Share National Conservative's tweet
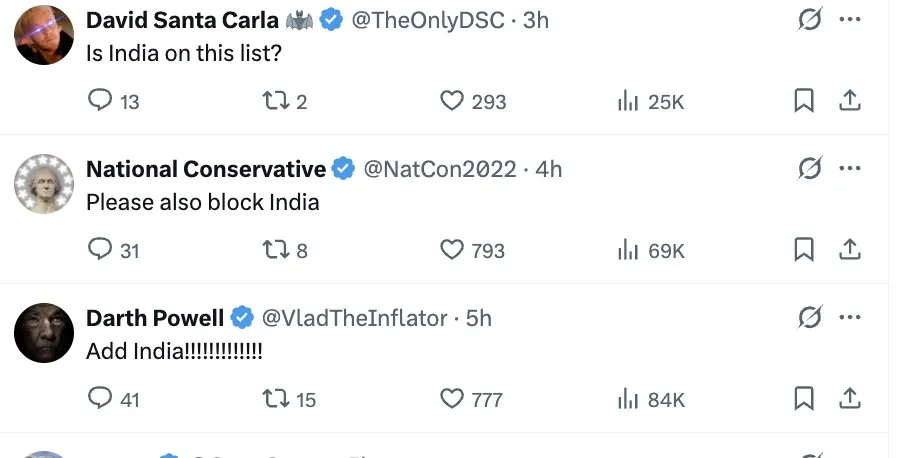This screenshot has height=458, width=916. pyautogui.click(x=849, y=250)
